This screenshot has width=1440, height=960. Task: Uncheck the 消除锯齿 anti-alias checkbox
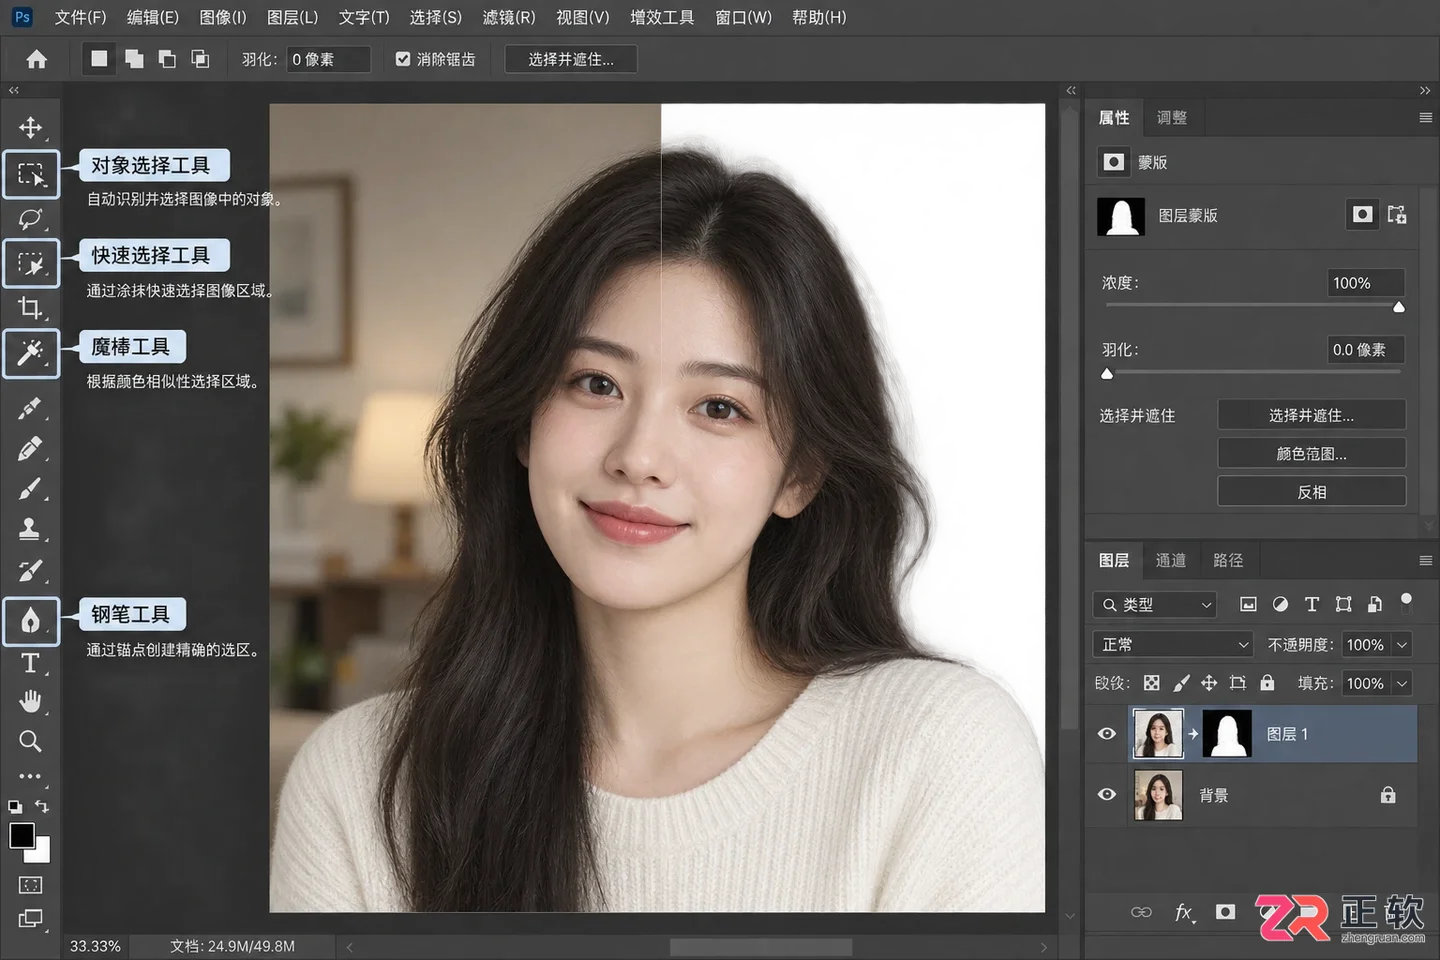coord(403,59)
